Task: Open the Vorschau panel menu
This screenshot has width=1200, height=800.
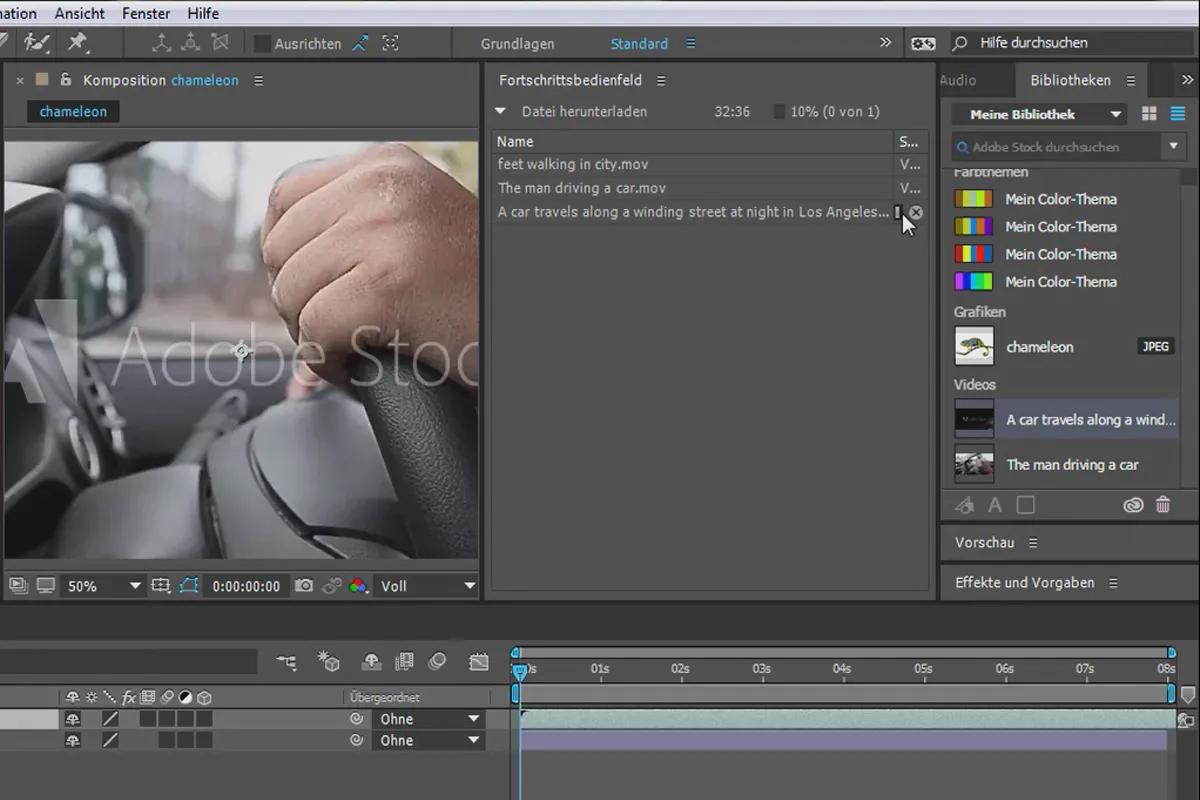Action: (1033, 543)
